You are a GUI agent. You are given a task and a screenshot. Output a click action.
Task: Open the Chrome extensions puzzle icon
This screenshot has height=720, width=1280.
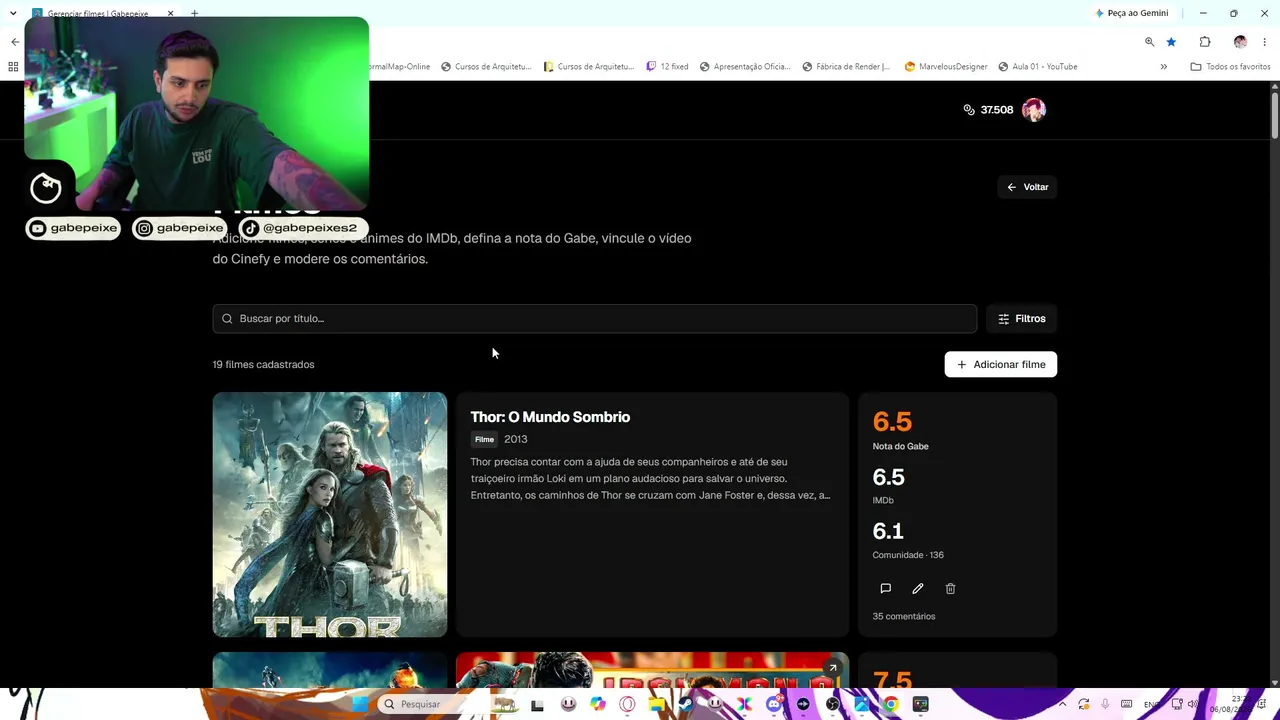[1205, 42]
